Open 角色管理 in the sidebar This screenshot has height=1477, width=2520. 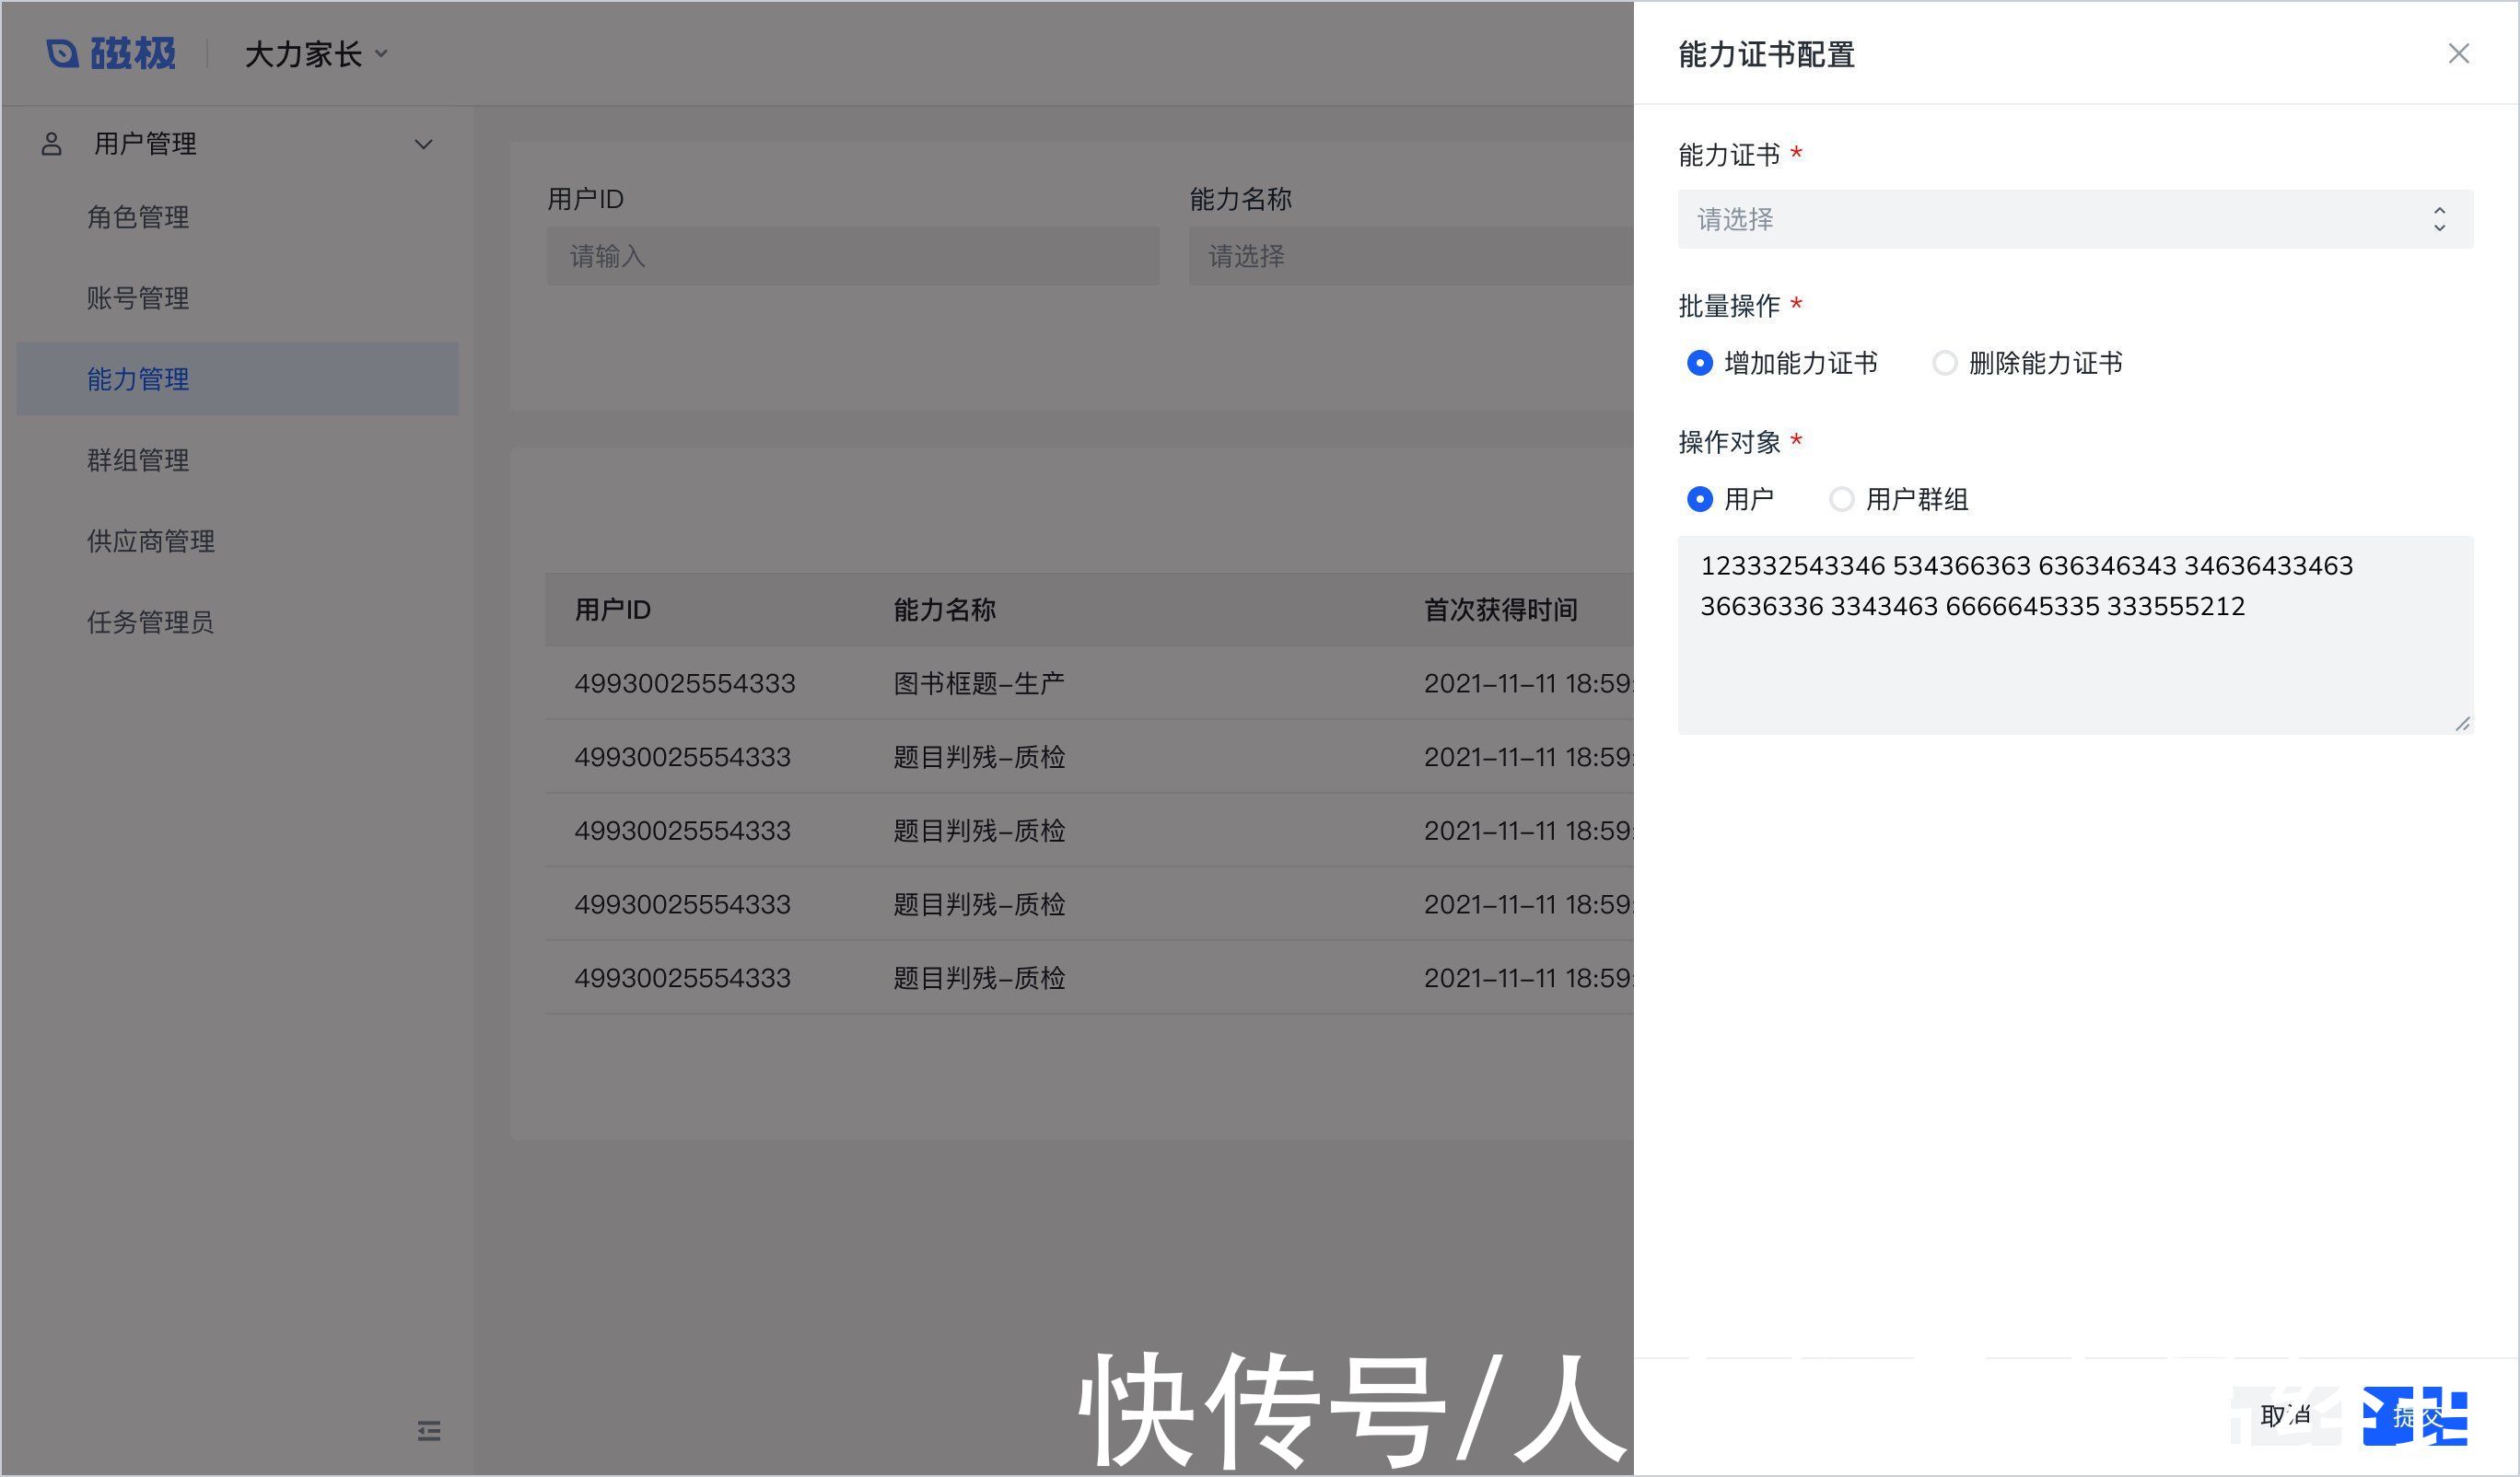click(138, 217)
